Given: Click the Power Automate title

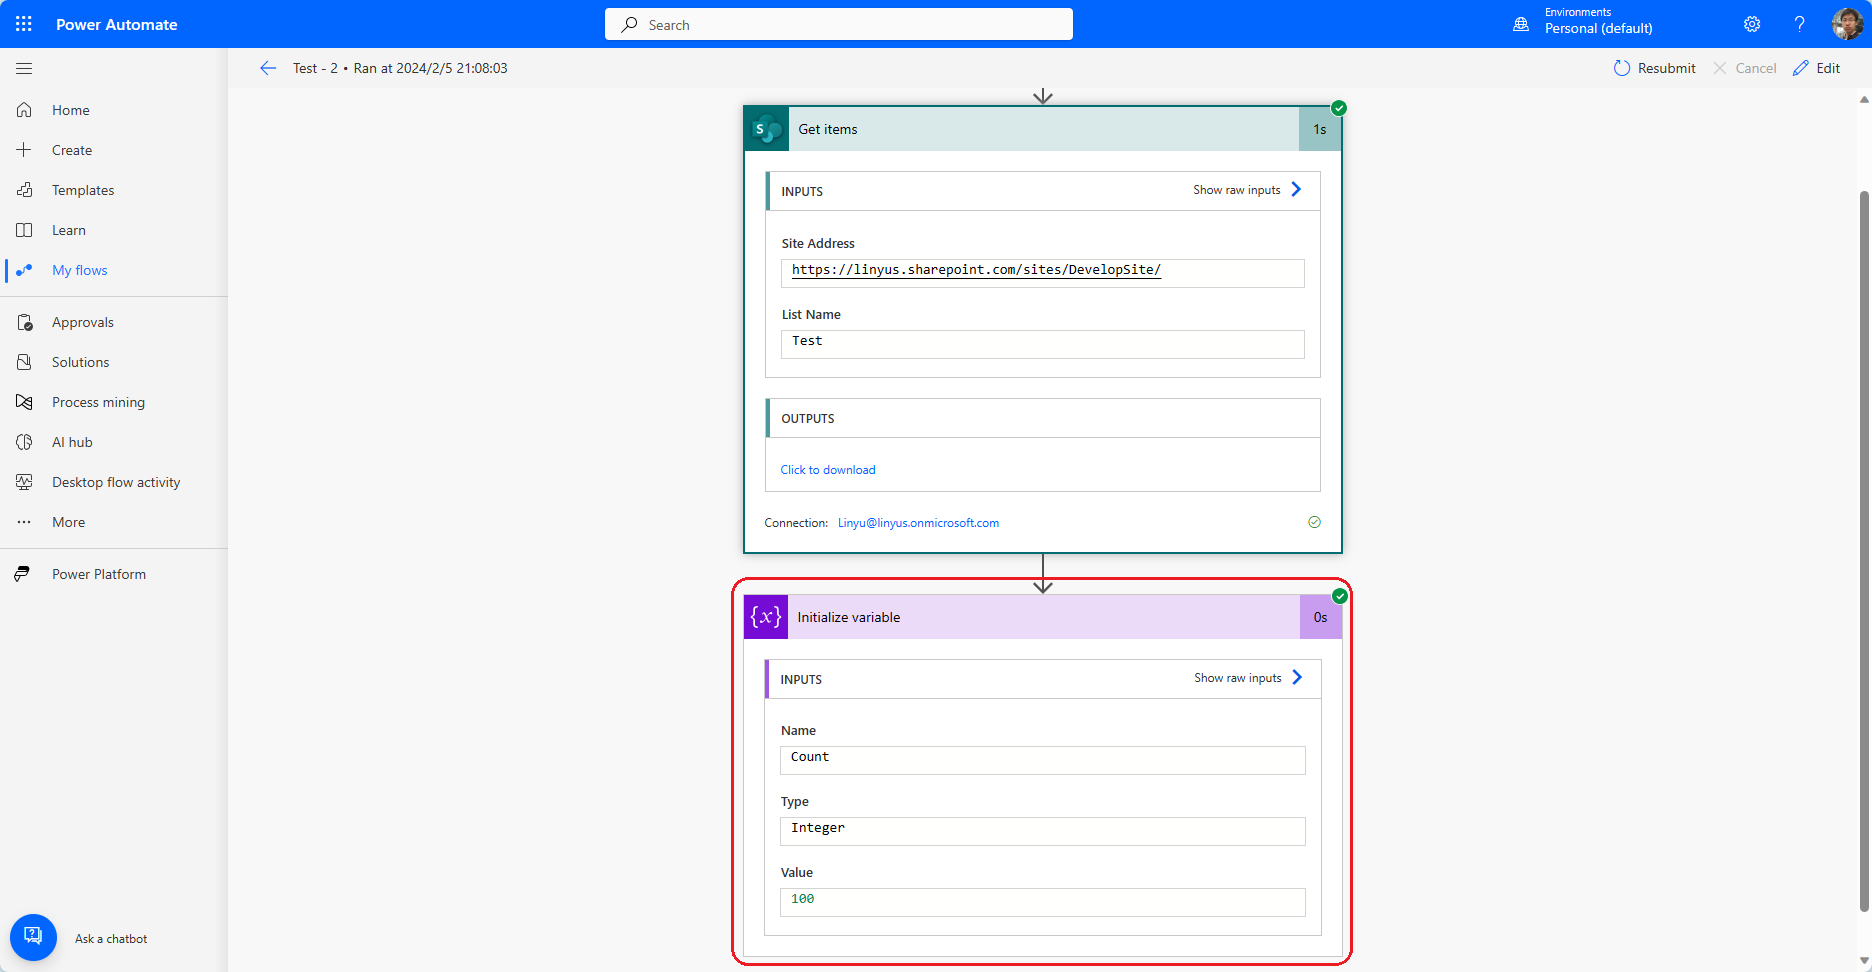Looking at the screenshot, I should (x=117, y=24).
